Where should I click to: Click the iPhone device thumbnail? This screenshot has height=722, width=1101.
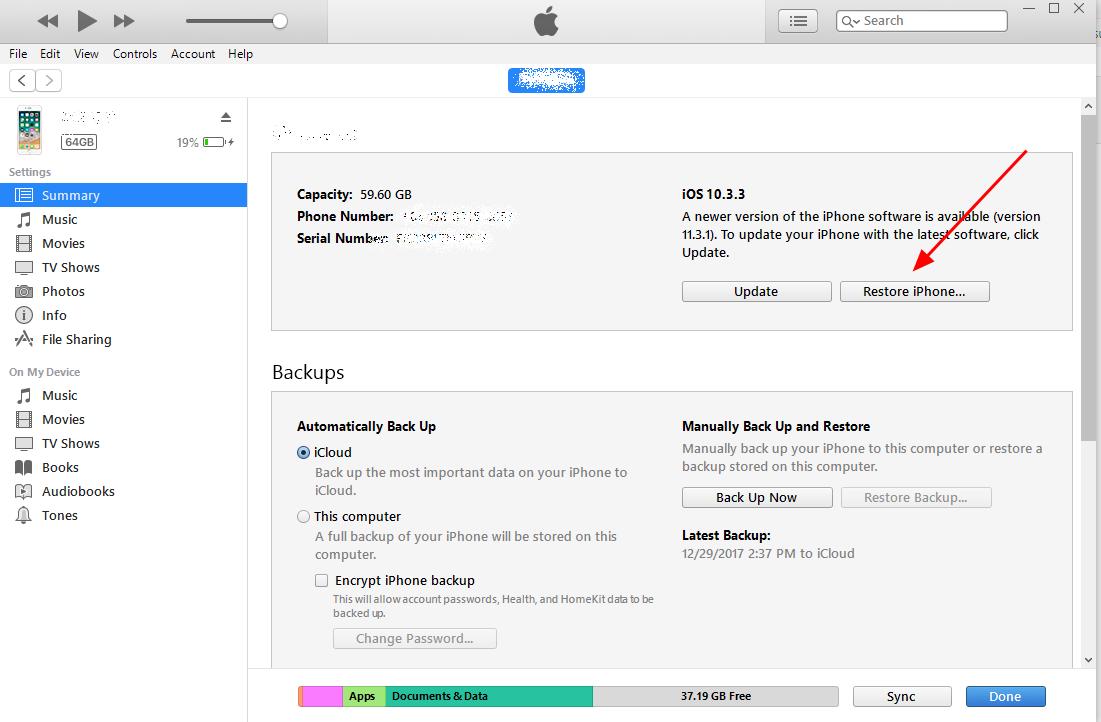(29, 130)
